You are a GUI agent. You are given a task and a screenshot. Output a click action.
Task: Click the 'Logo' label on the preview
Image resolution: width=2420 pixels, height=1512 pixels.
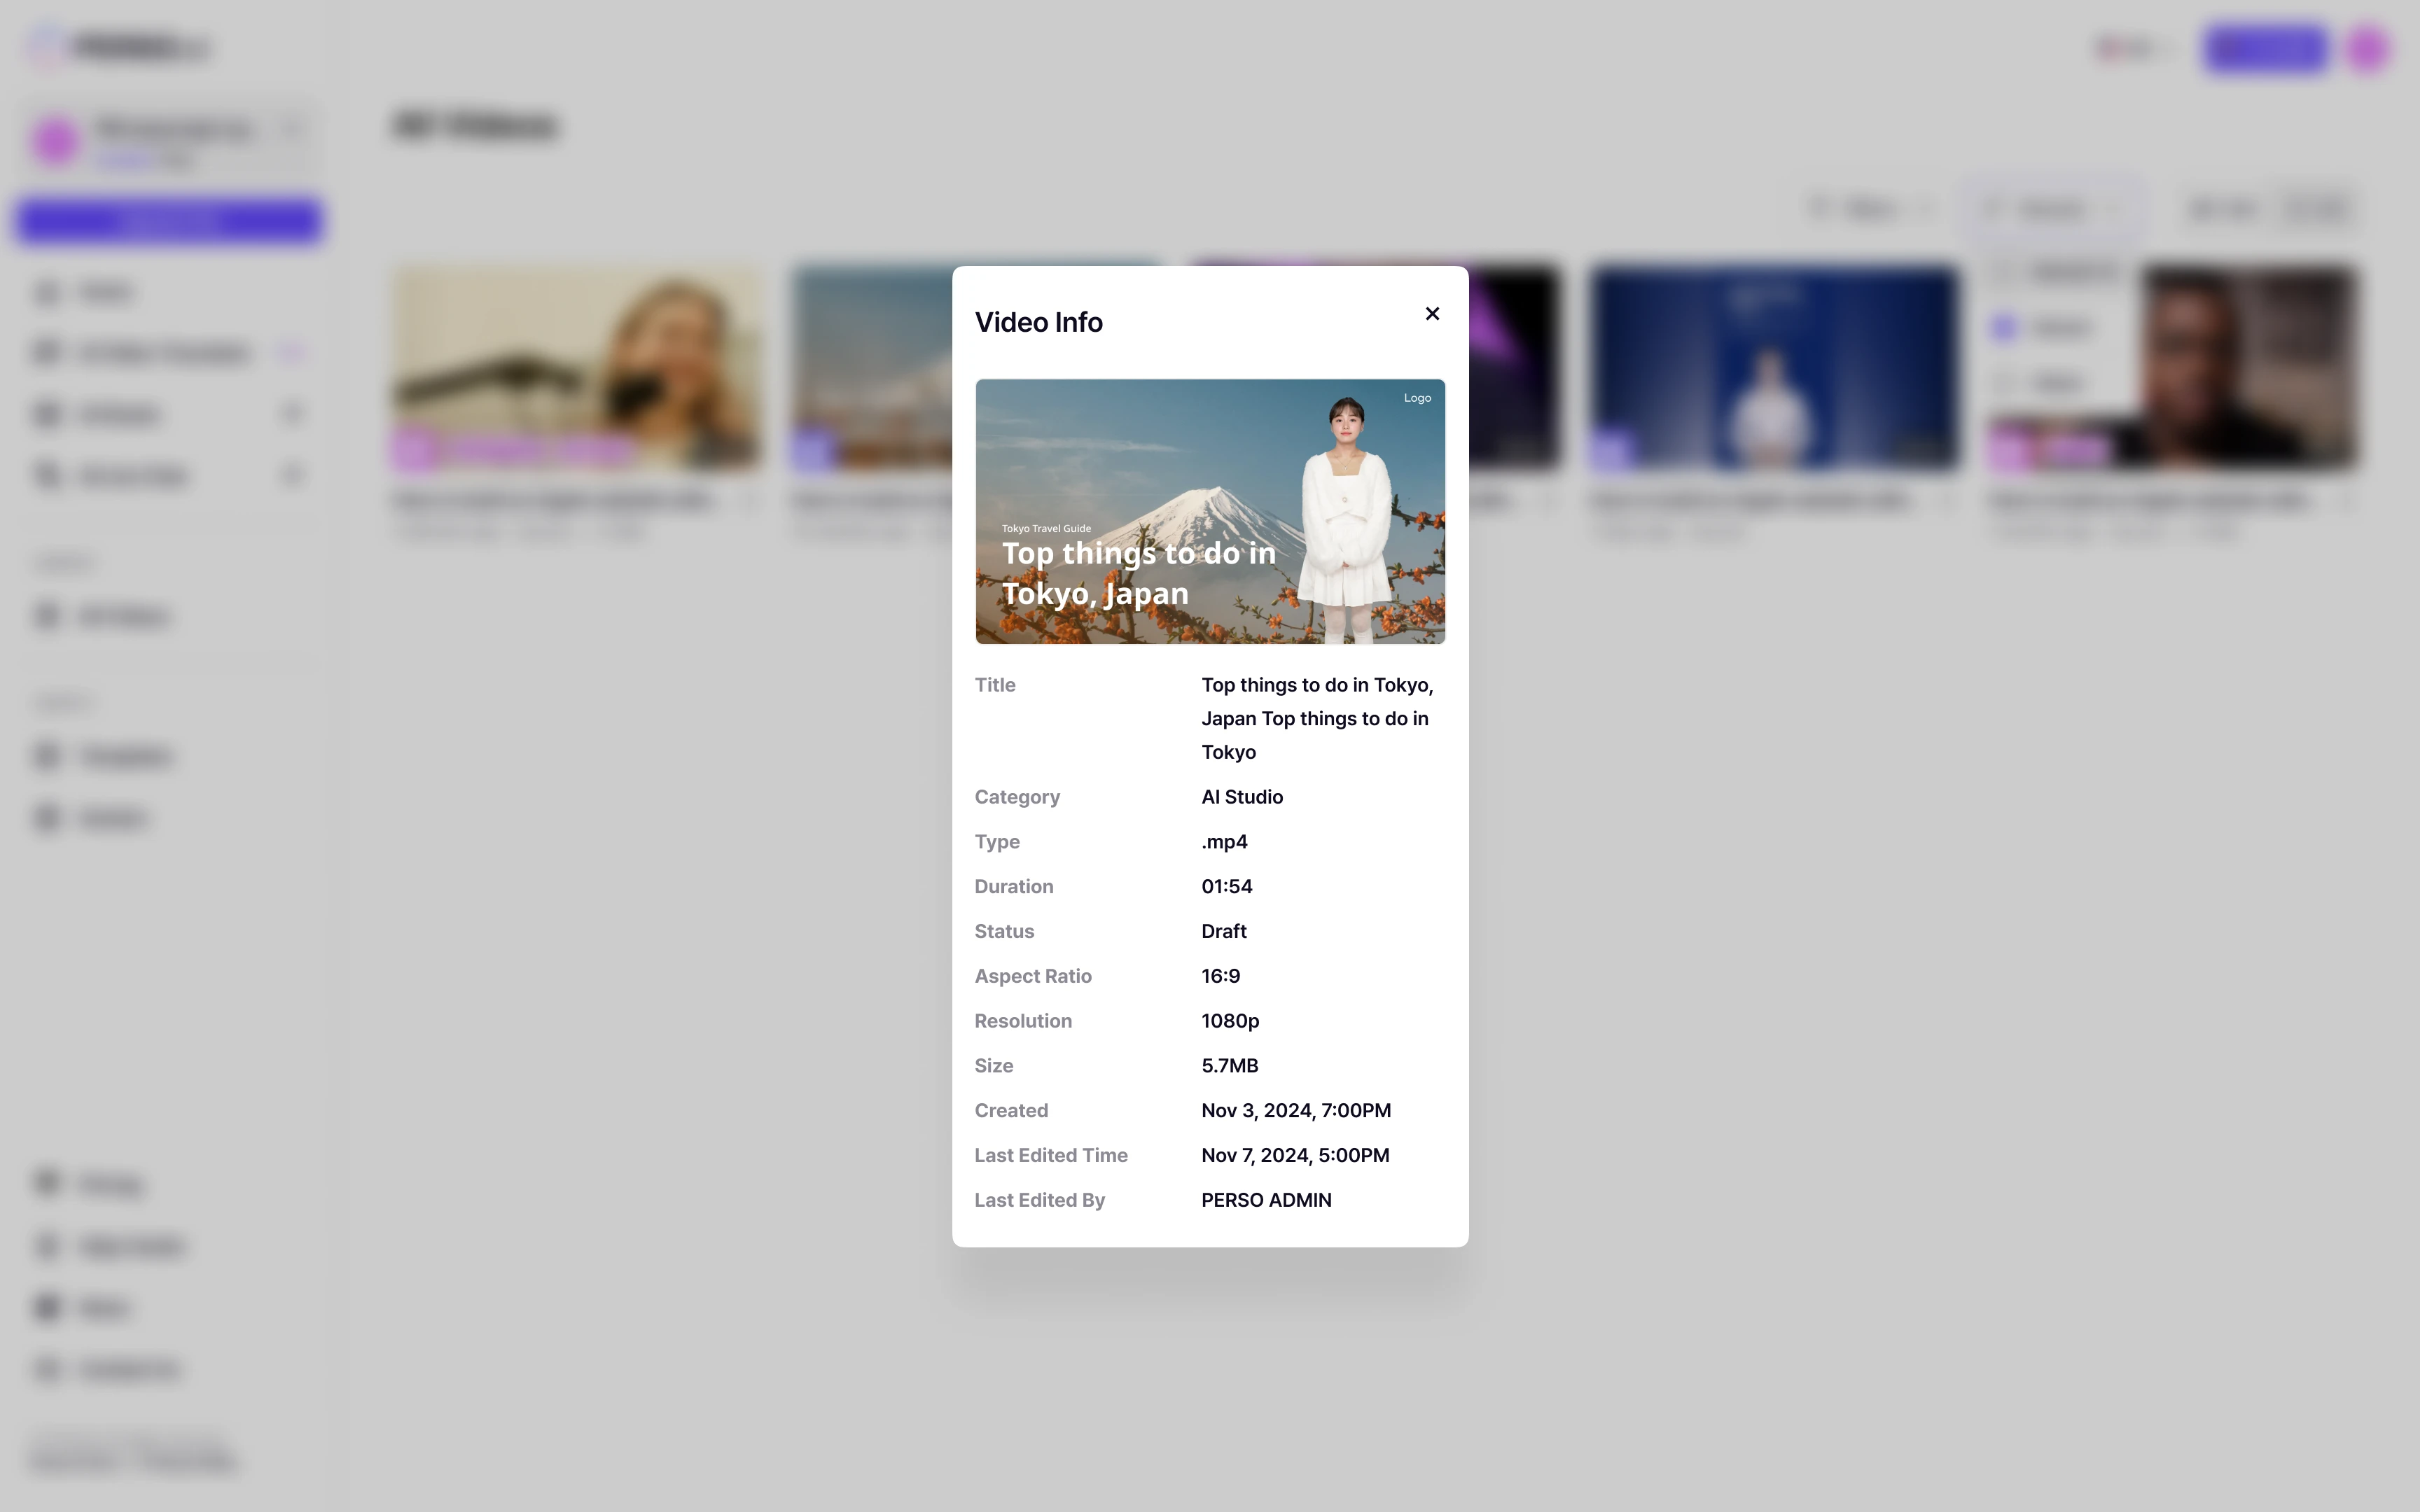(x=1417, y=398)
